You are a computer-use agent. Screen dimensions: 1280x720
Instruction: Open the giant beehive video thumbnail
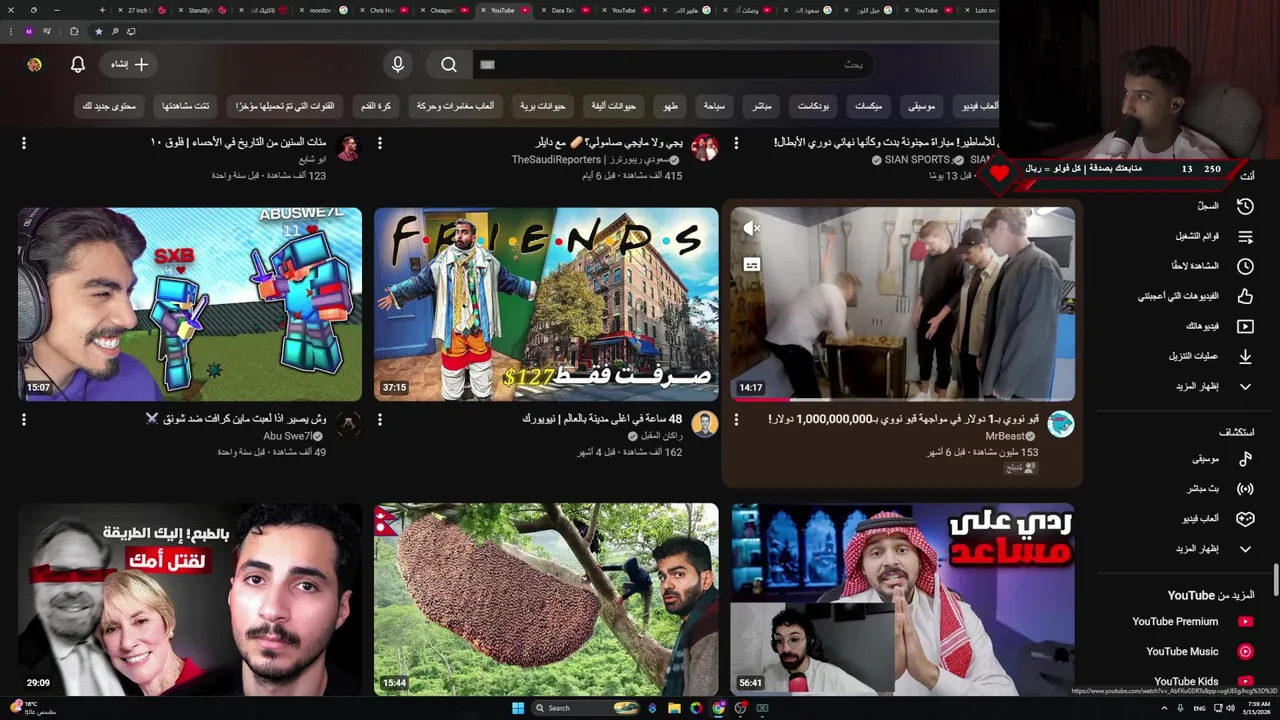point(546,599)
